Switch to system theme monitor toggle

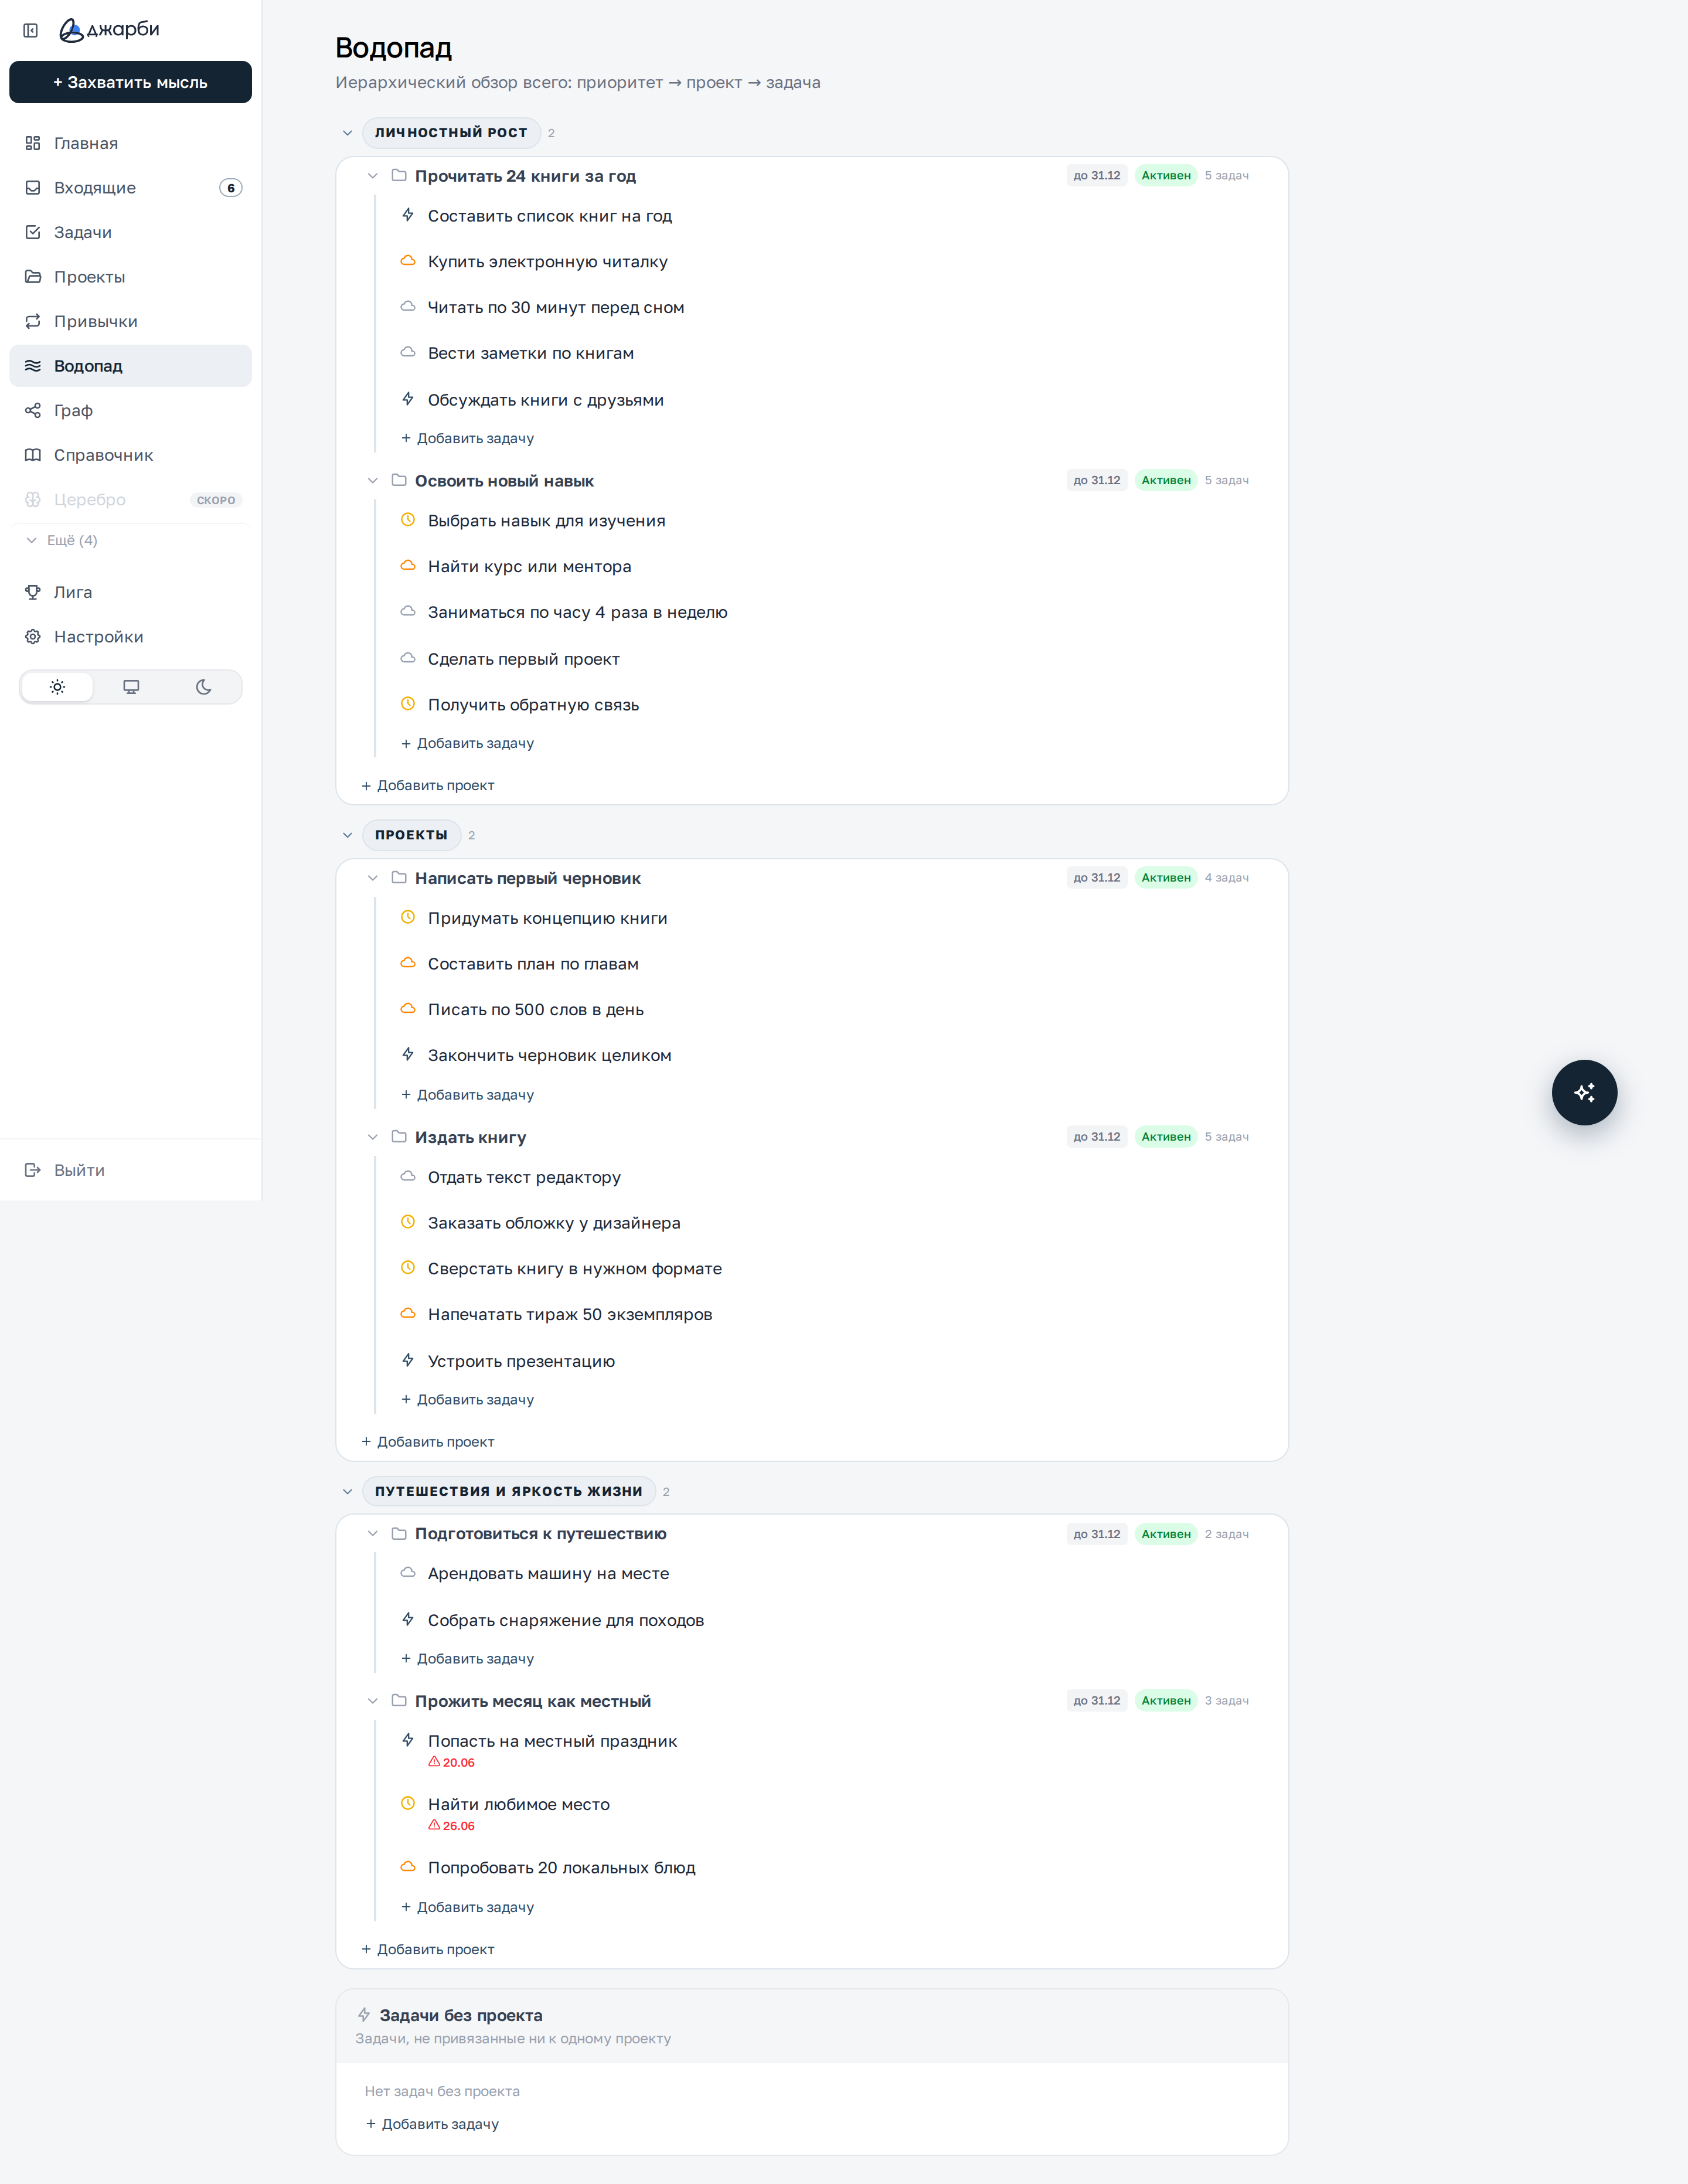pyautogui.click(x=131, y=687)
